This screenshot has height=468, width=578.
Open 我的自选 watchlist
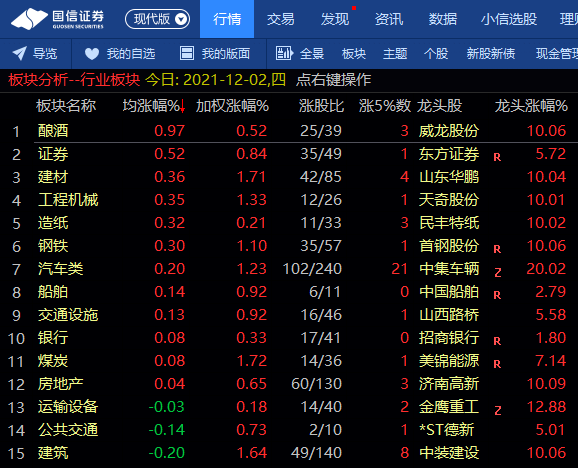131,54
